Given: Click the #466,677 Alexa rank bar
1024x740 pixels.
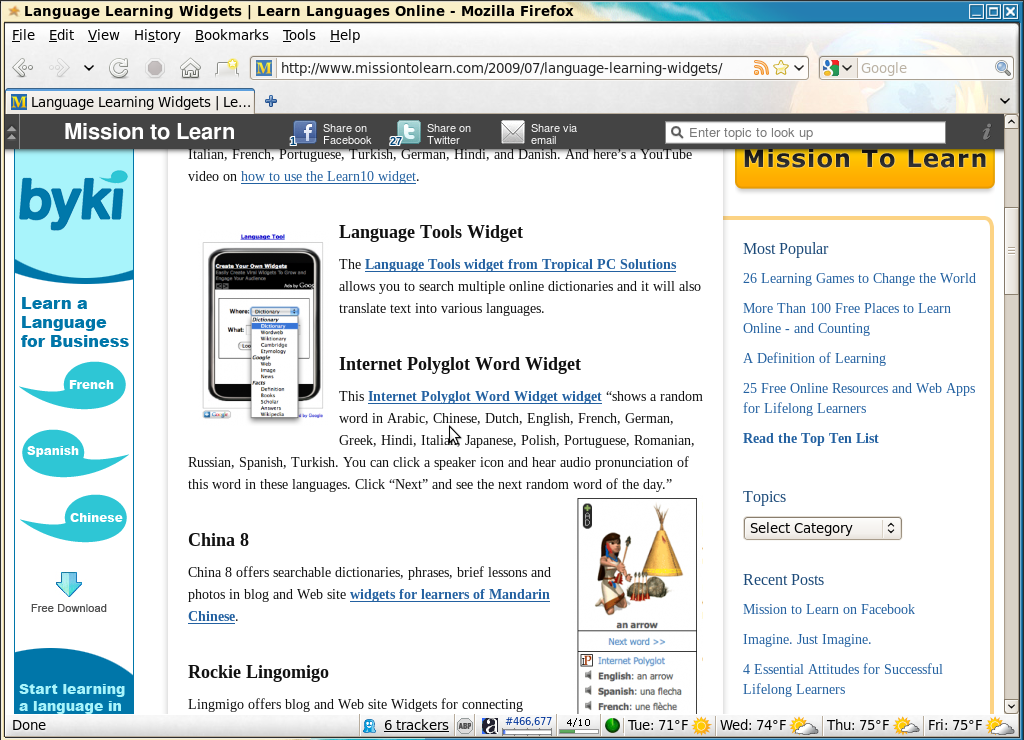Looking at the screenshot, I should pyautogui.click(x=528, y=725).
